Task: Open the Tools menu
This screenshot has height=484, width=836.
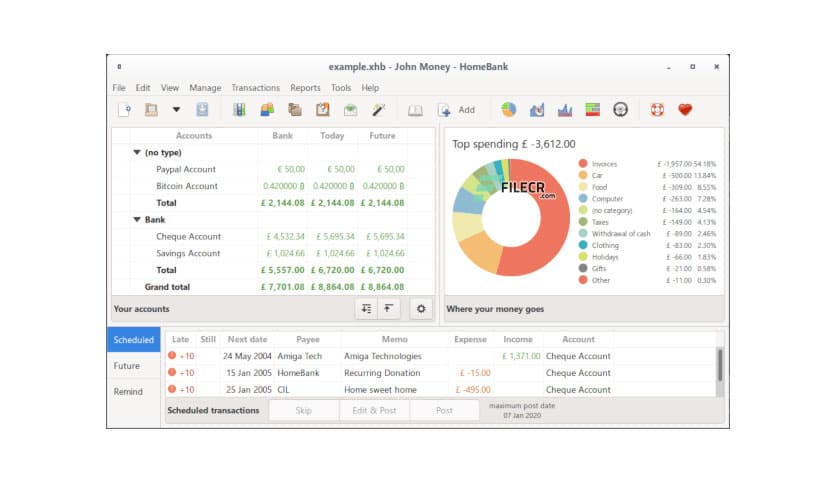Action: click(341, 87)
